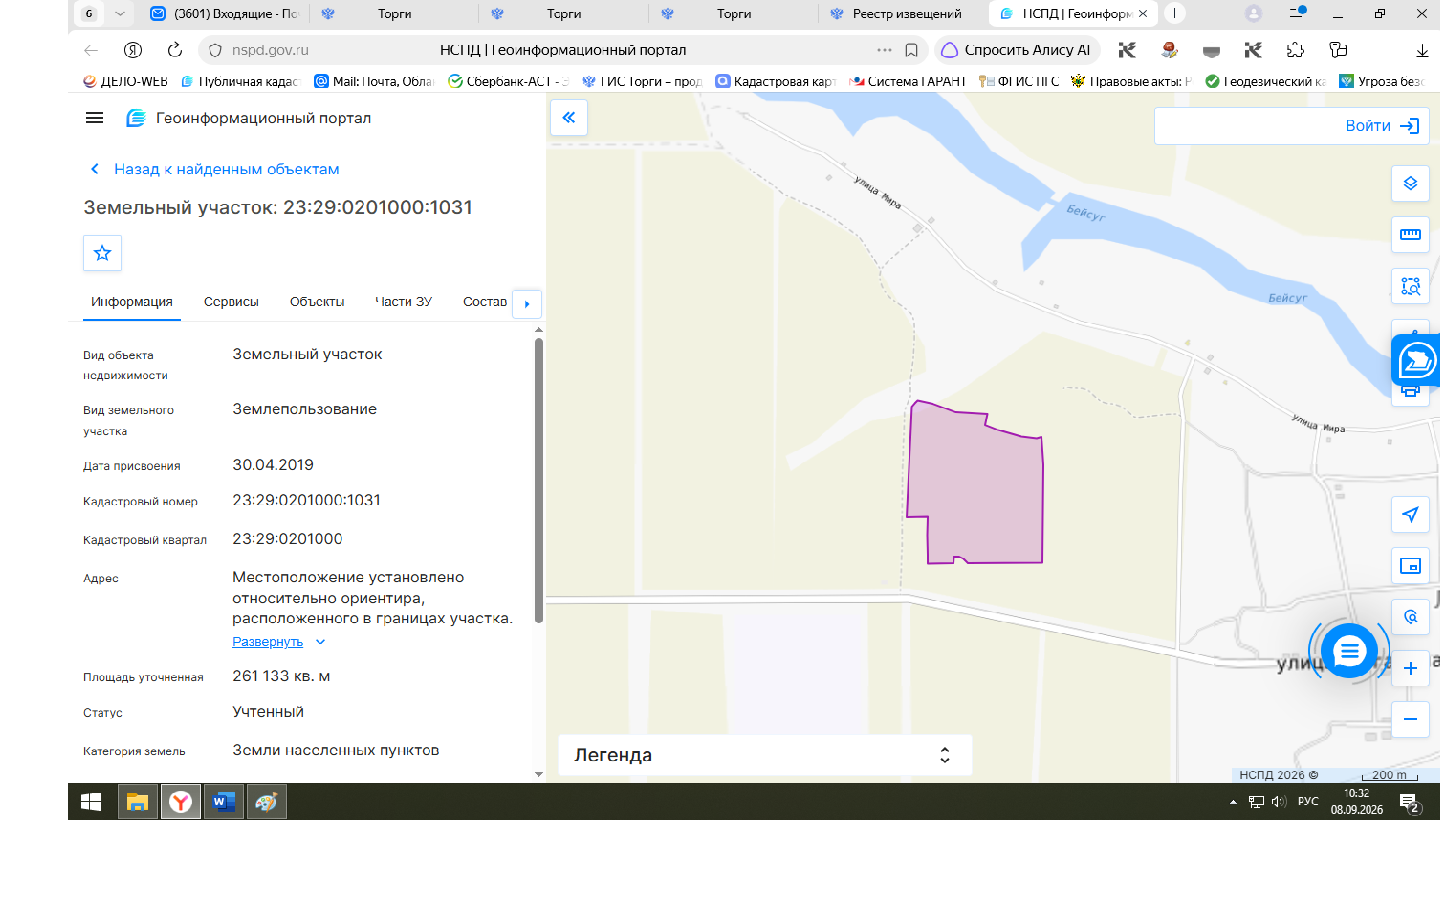Open the hamburger main menu

pos(94,118)
